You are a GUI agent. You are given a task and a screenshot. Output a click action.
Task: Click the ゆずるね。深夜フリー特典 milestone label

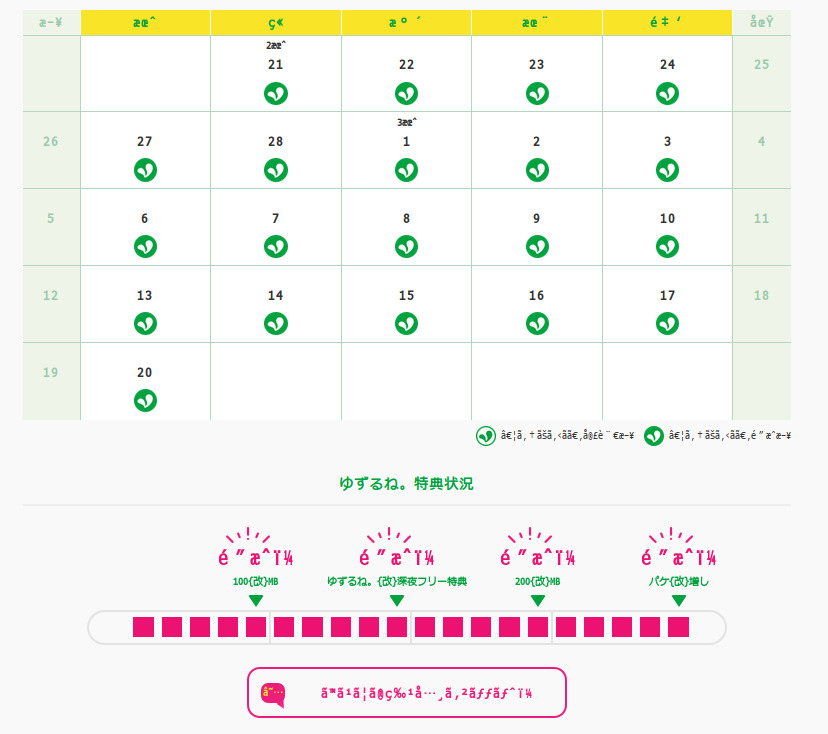(x=397, y=581)
